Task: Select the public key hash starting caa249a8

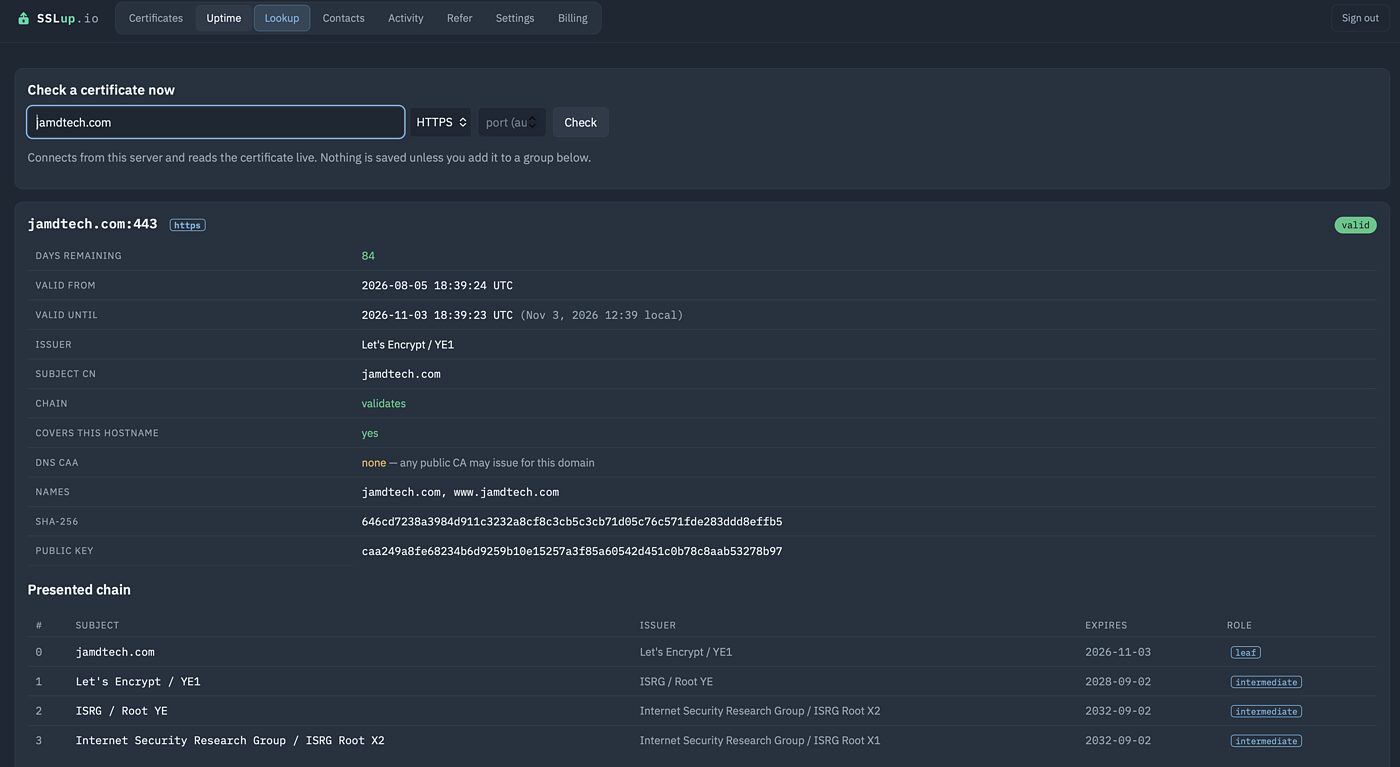Action: click(x=572, y=551)
